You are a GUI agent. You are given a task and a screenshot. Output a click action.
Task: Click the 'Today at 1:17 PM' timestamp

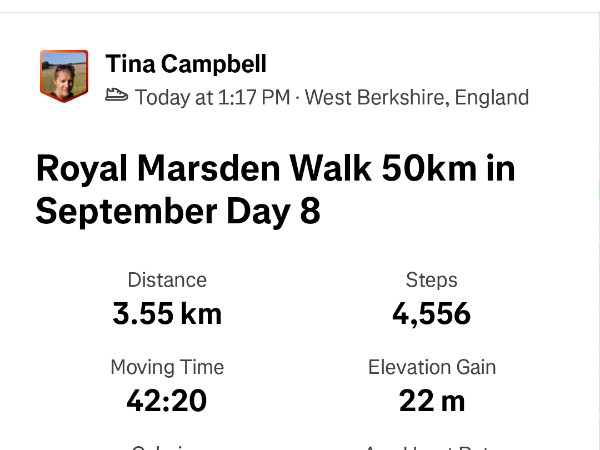(212, 97)
